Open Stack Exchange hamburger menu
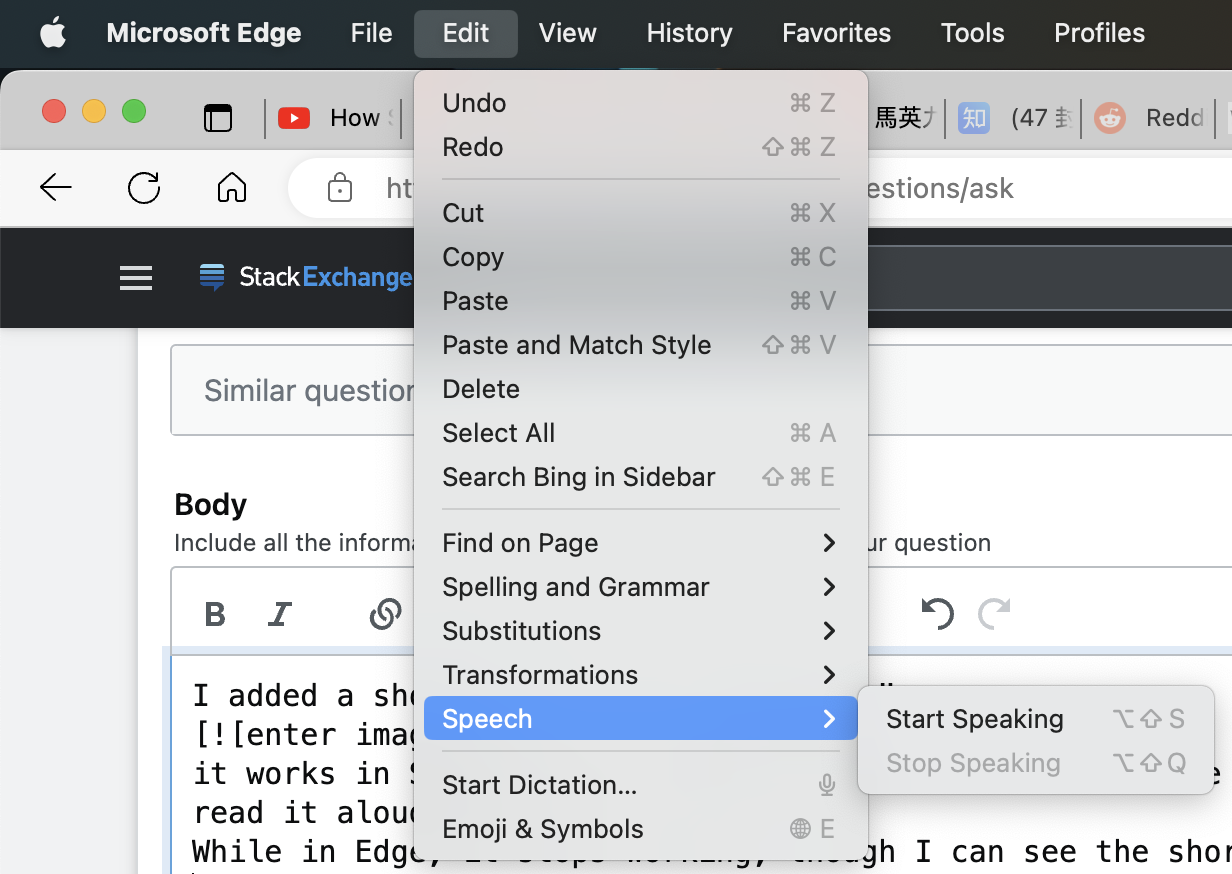This screenshot has height=874, width=1232. pos(136,278)
